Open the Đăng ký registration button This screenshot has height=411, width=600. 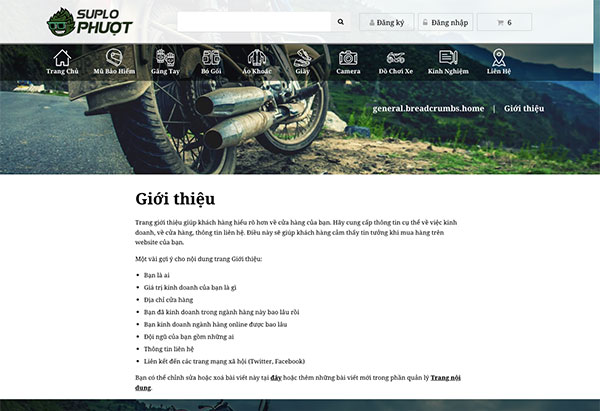[x=386, y=22]
